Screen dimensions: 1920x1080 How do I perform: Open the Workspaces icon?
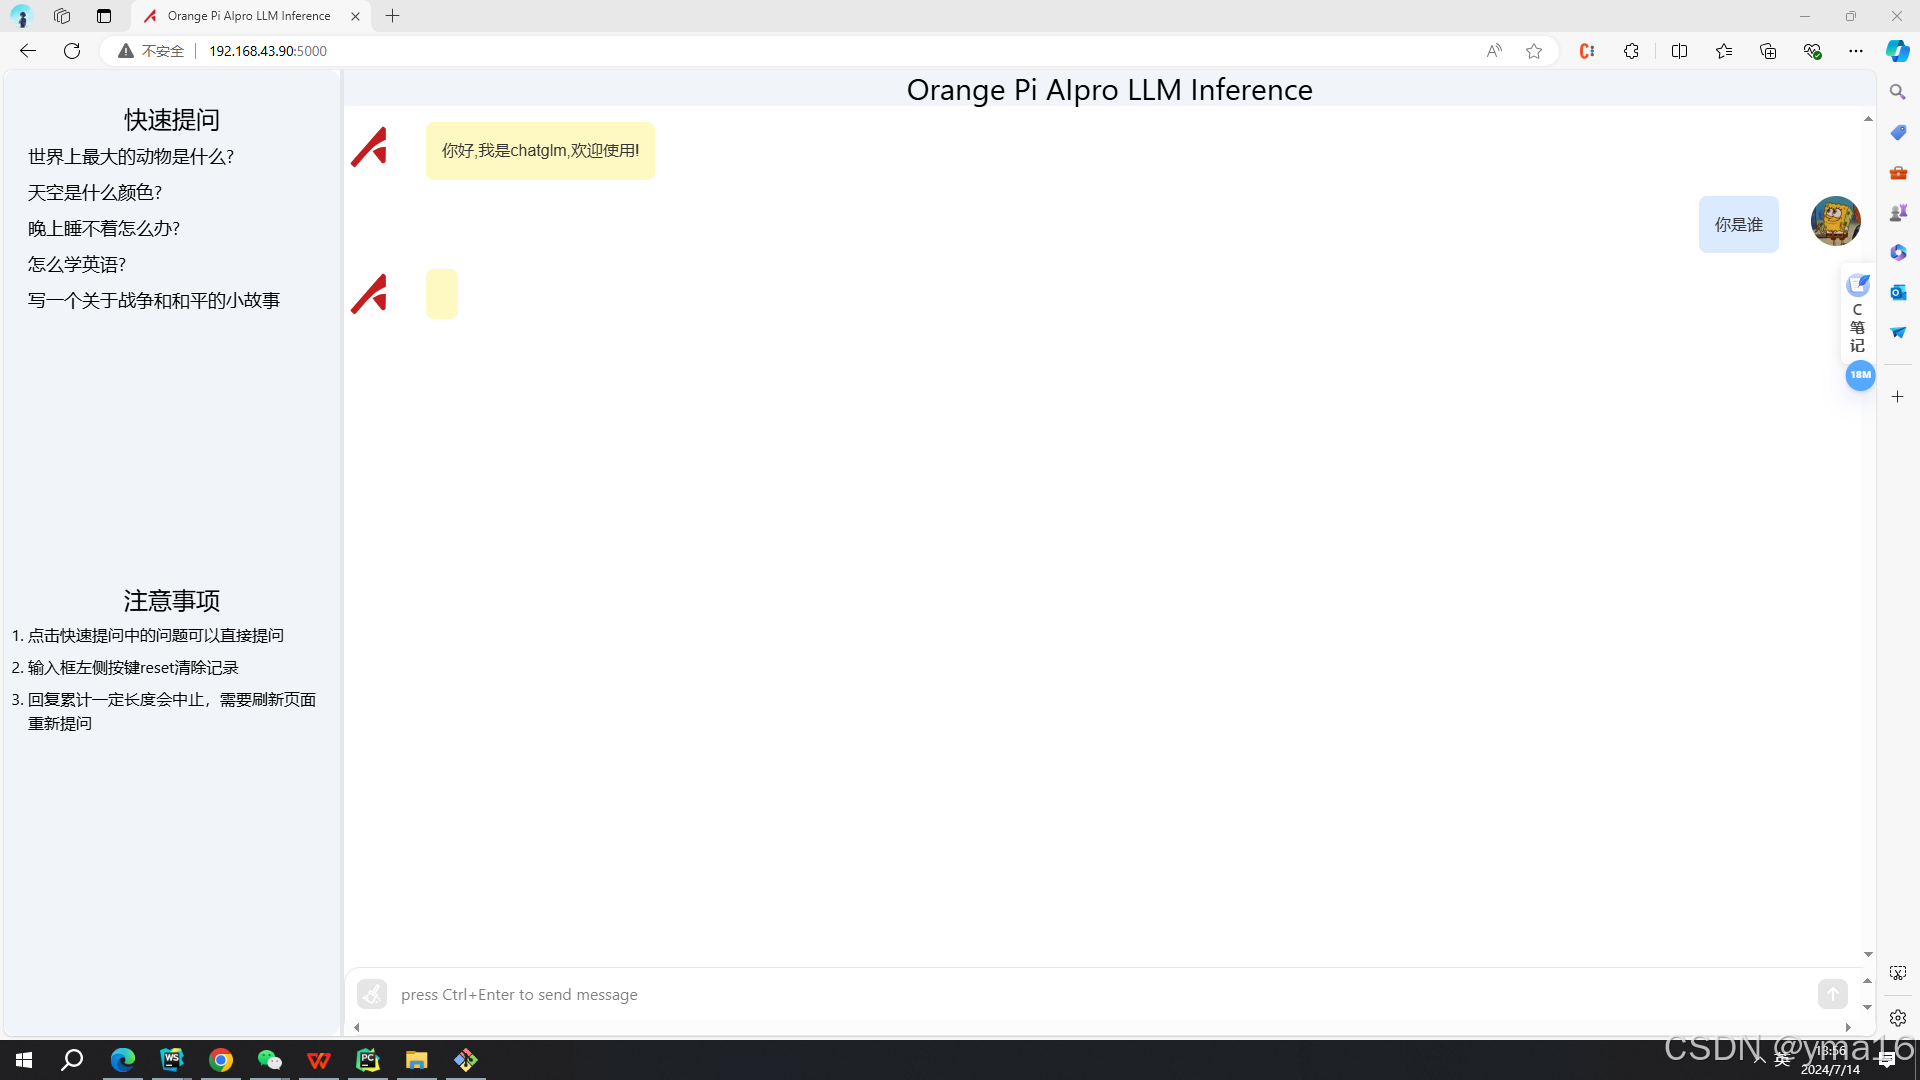click(62, 16)
